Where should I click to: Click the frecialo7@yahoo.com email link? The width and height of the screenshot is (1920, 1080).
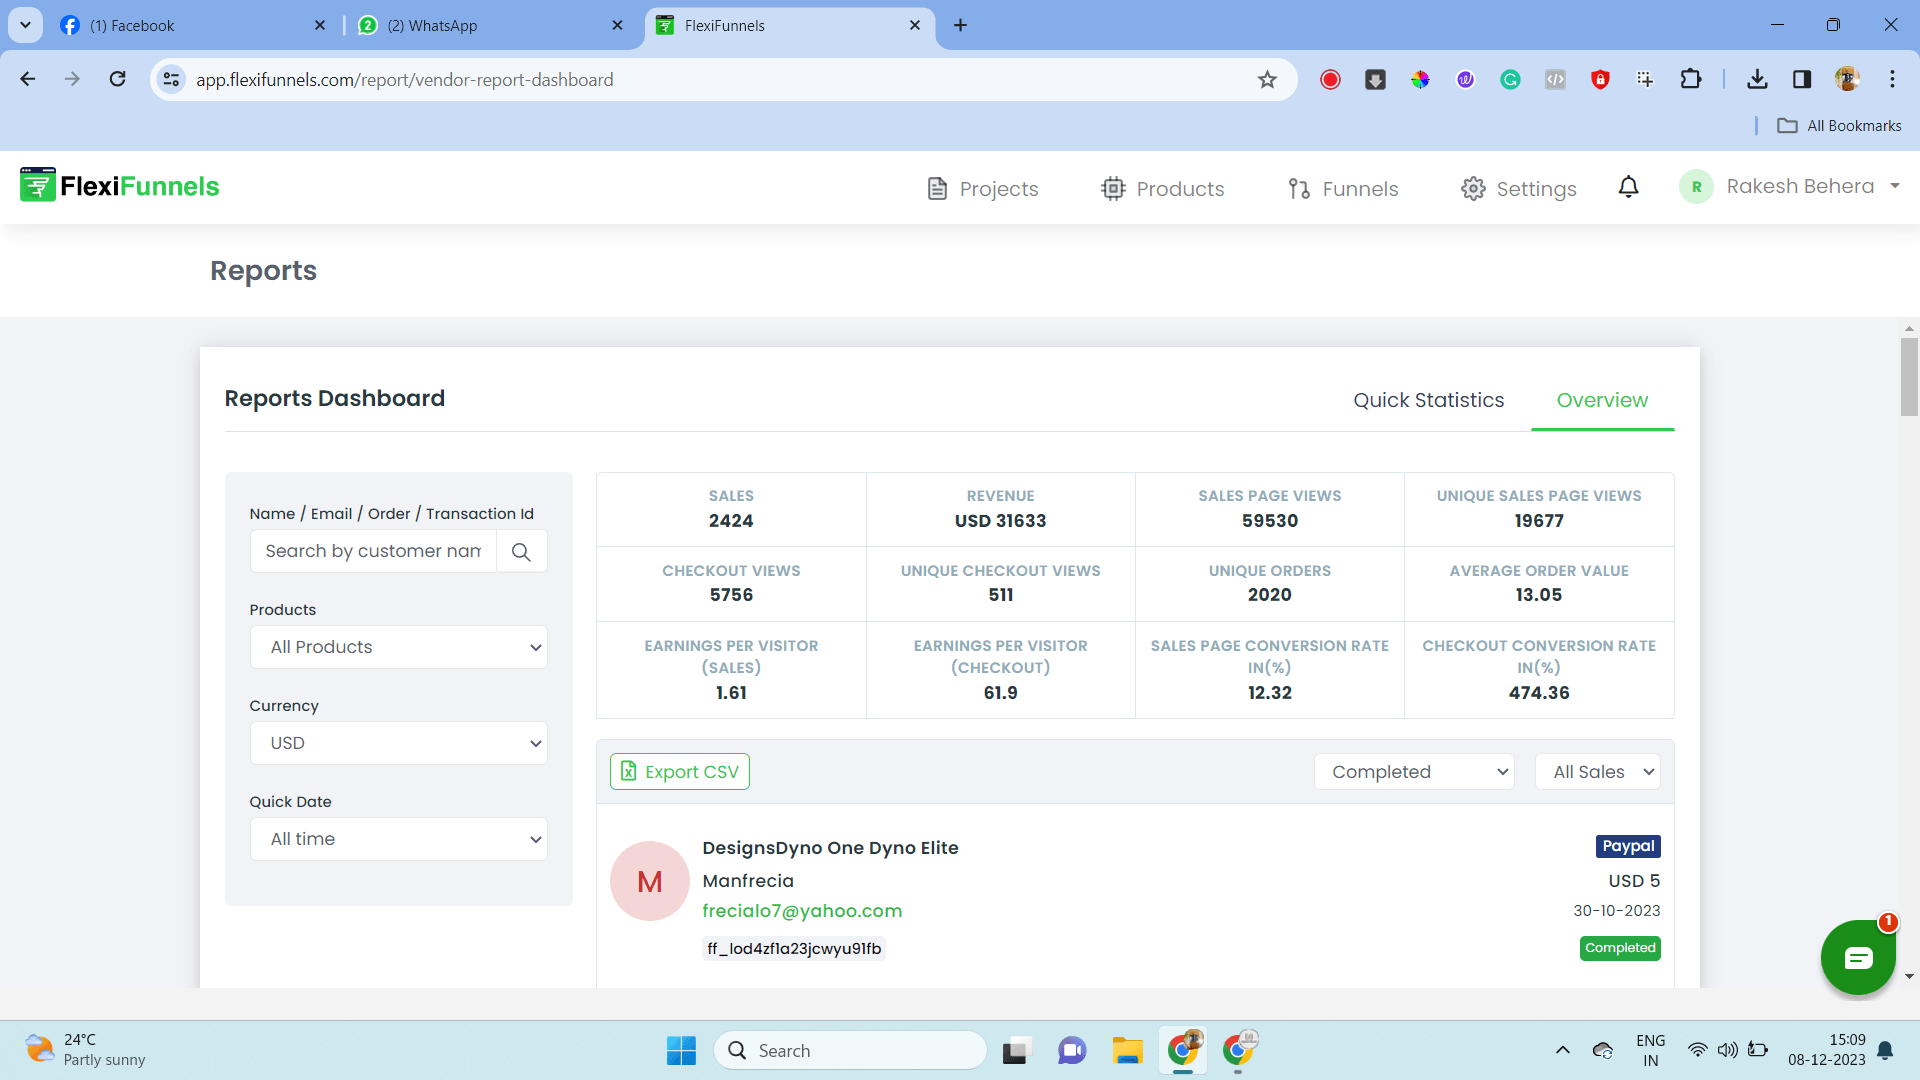(802, 911)
